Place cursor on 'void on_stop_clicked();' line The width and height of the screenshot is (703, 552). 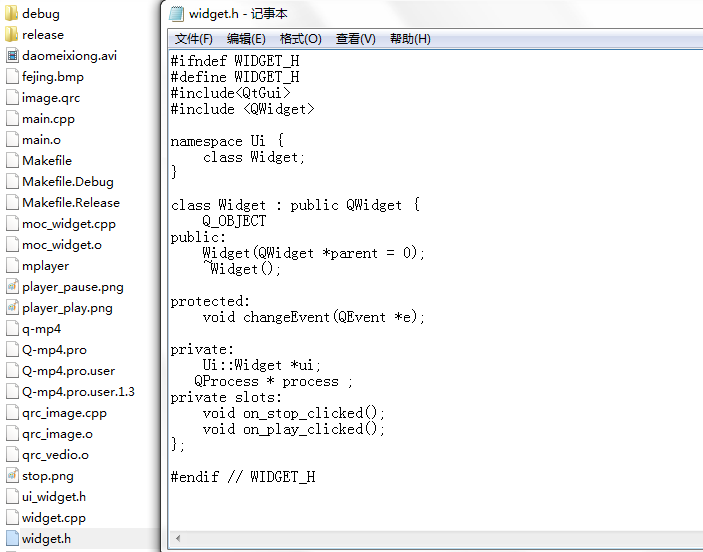click(x=294, y=413)
